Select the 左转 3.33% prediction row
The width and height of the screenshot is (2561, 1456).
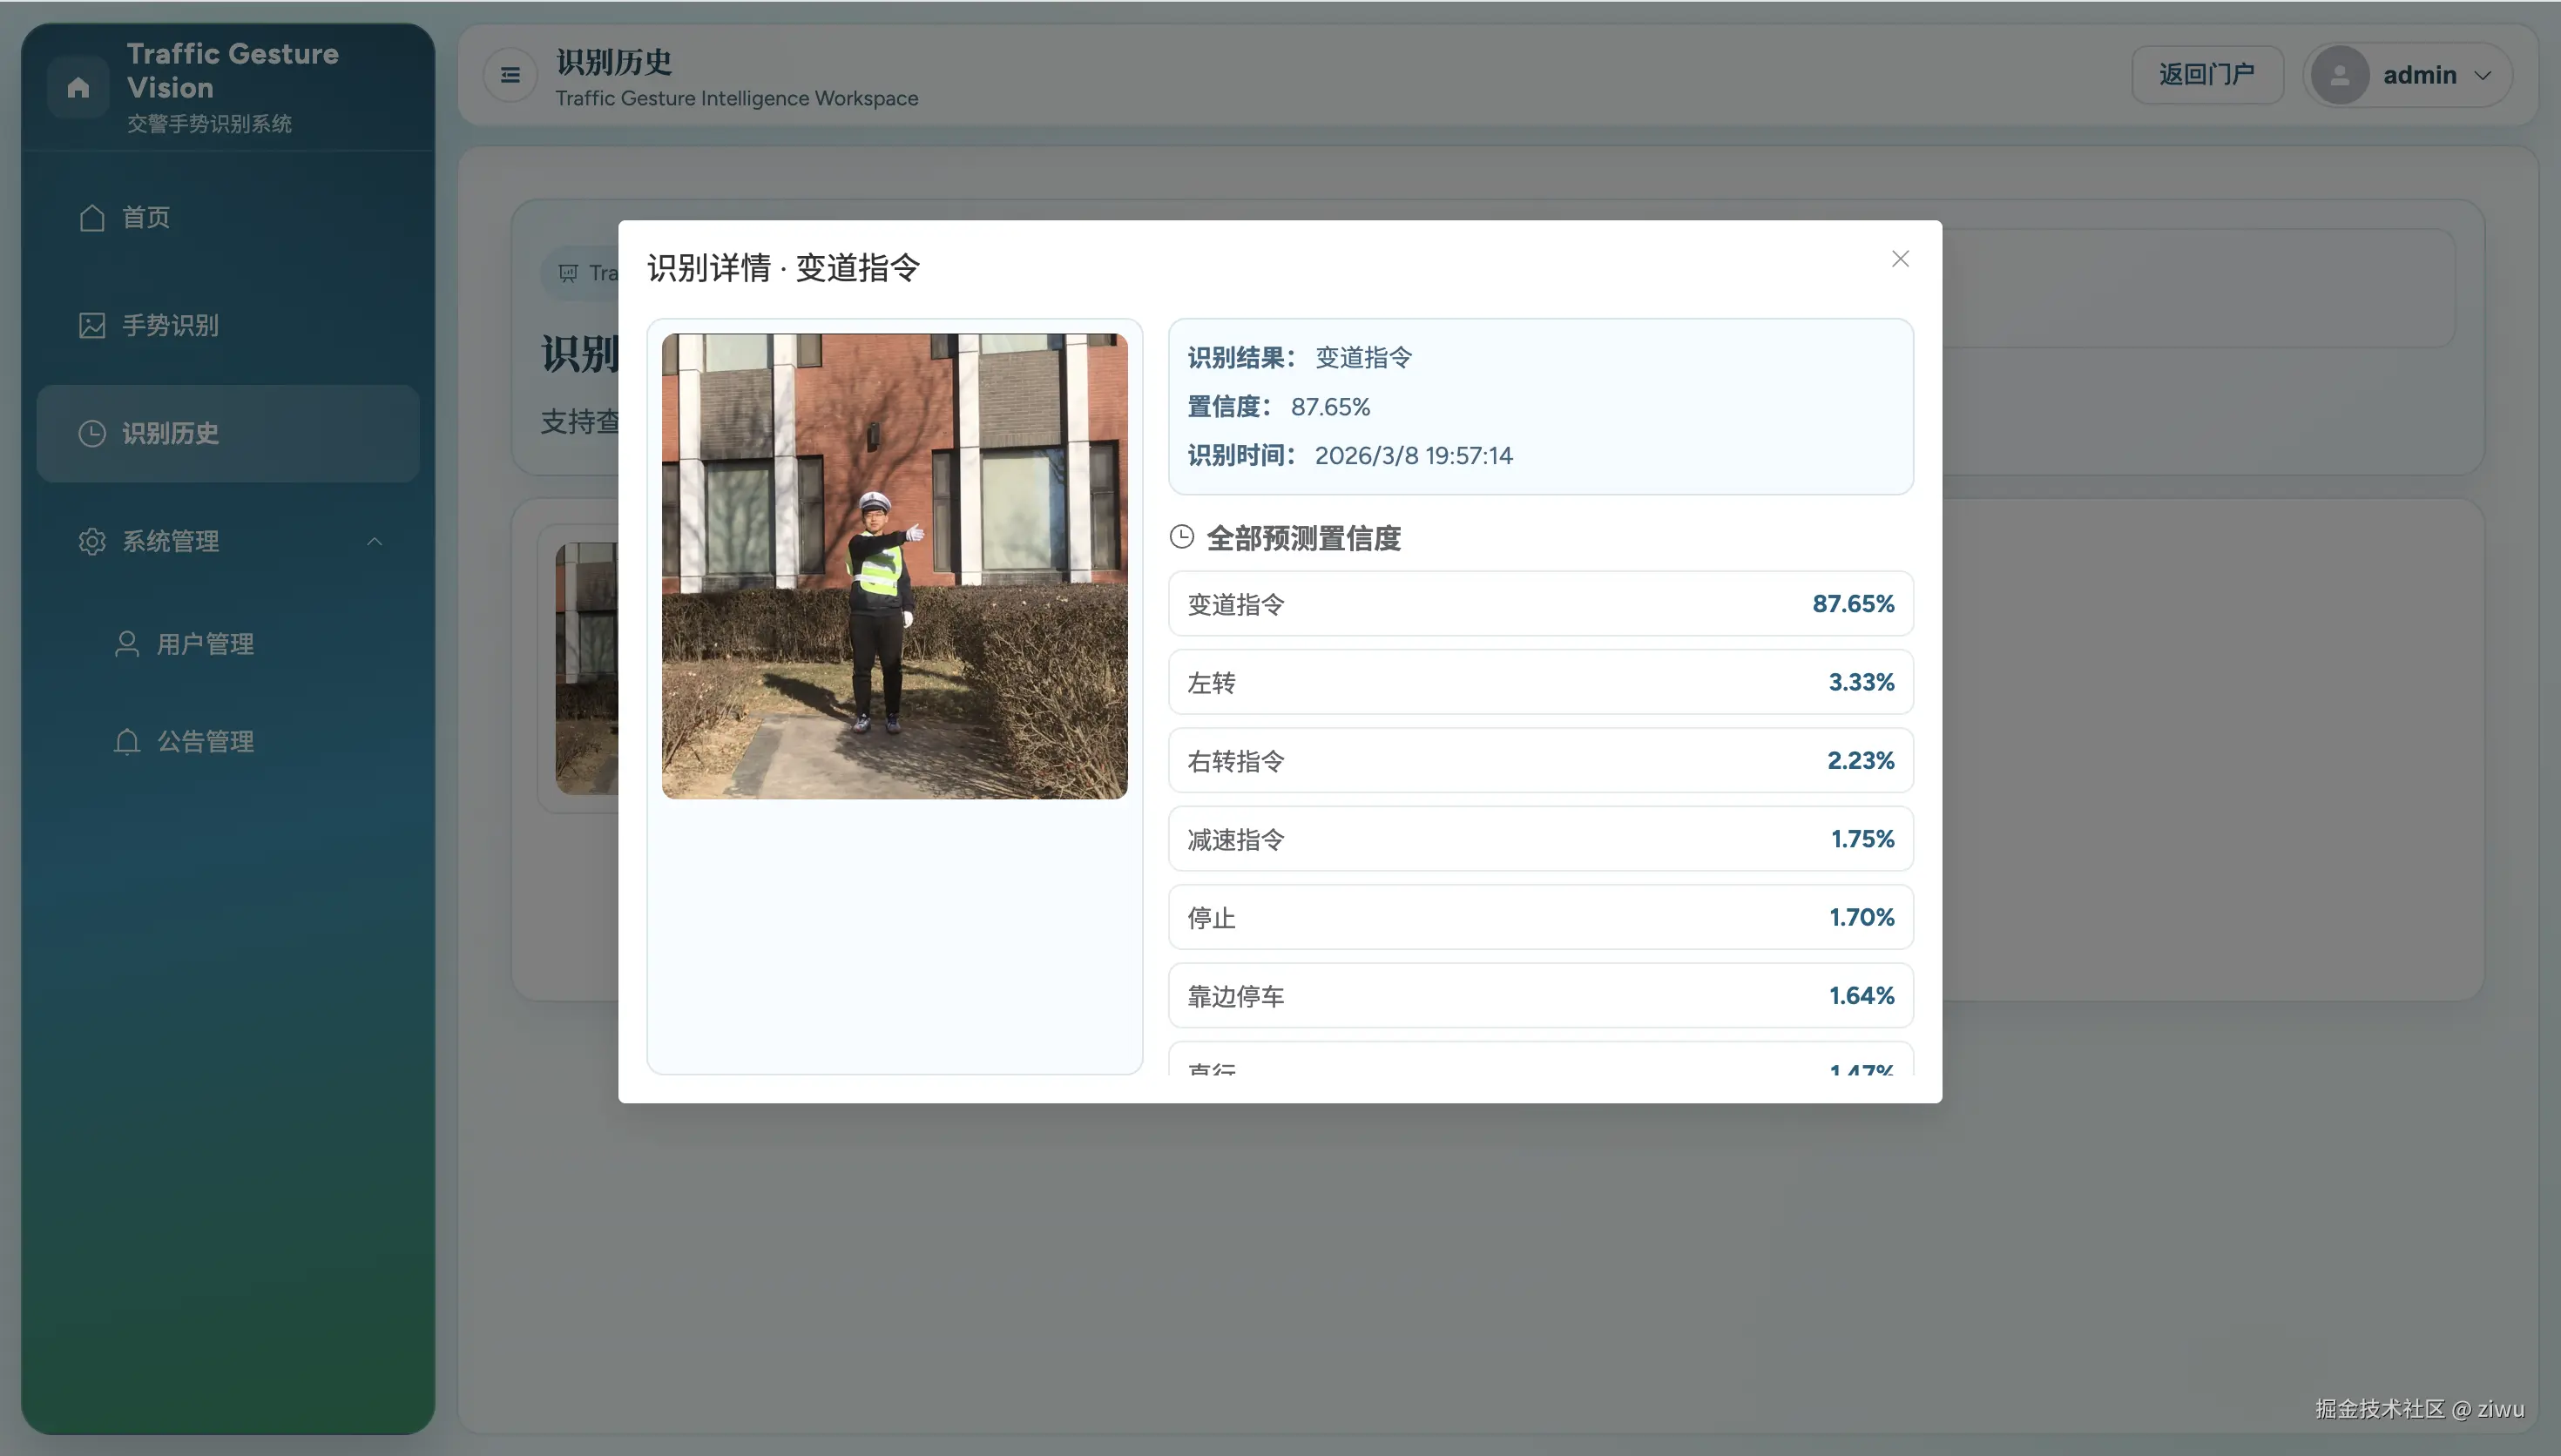pyautogui.click(x=1540, y=682)
